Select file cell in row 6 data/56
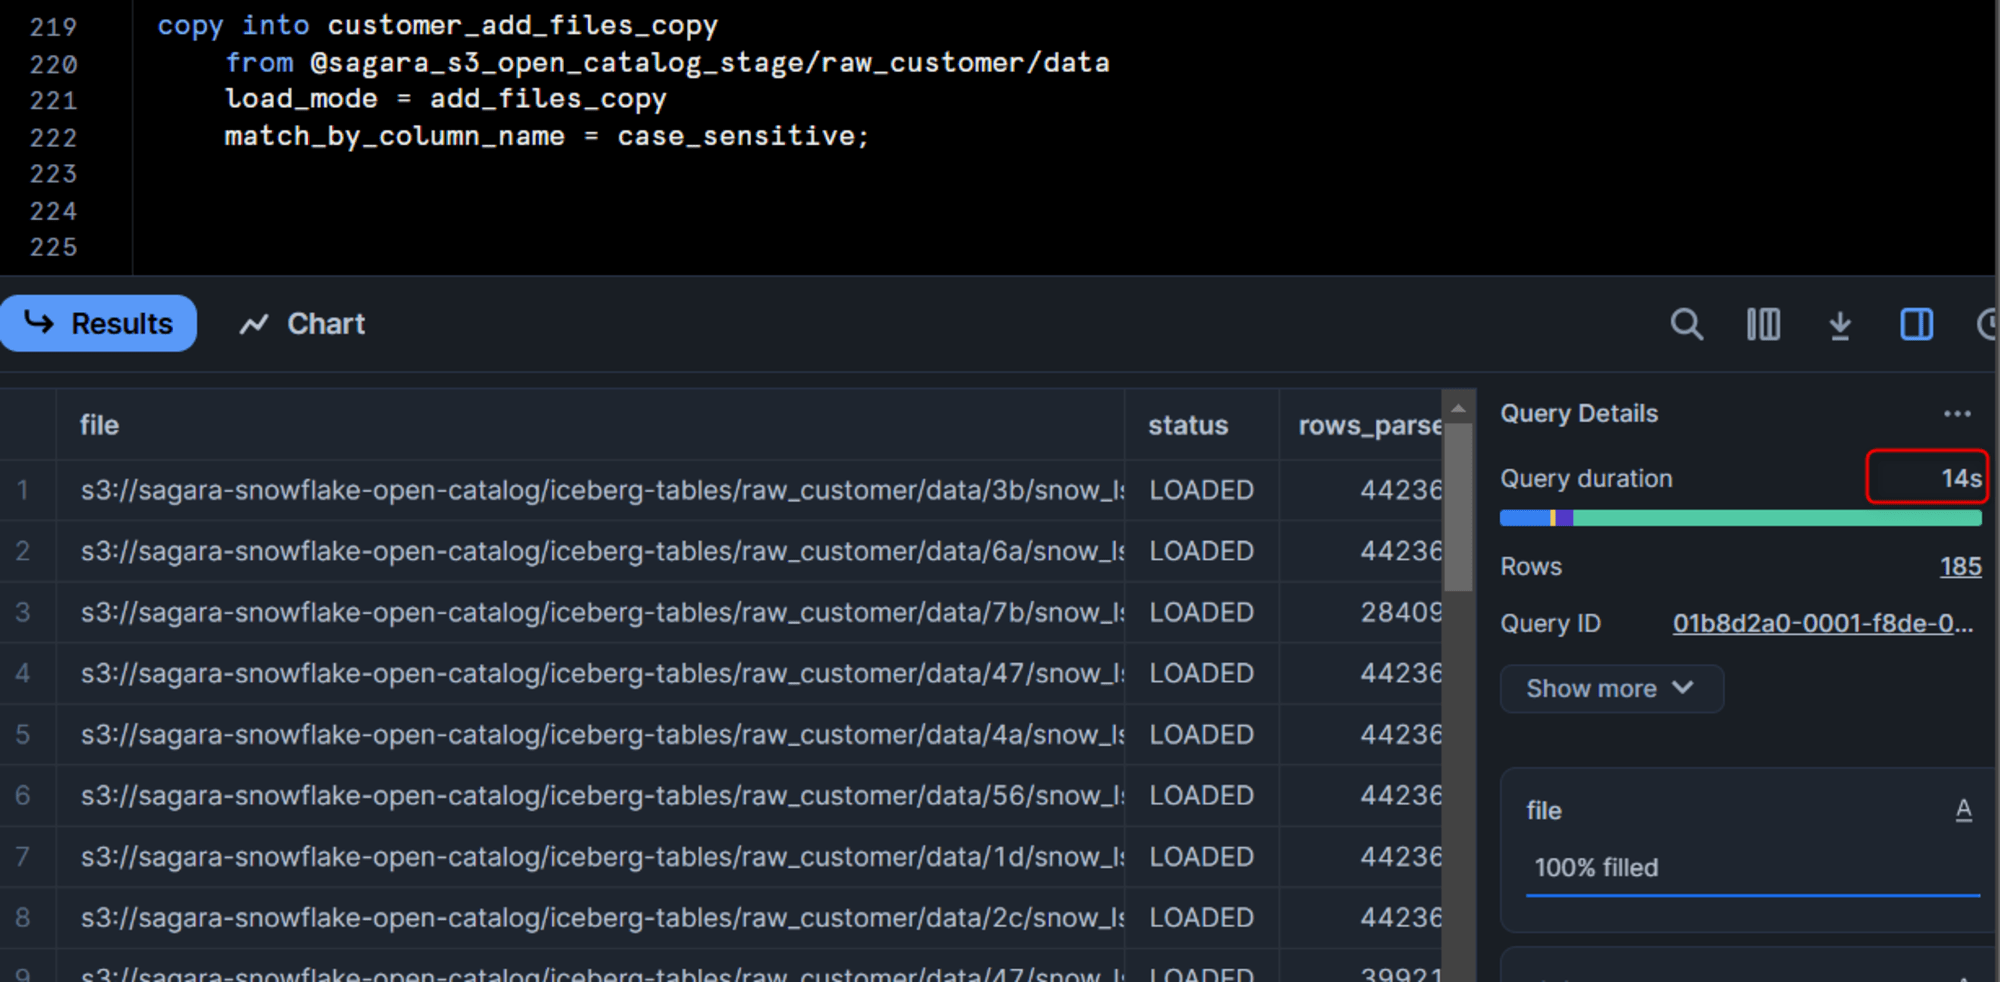 click(x=590, y=795)
